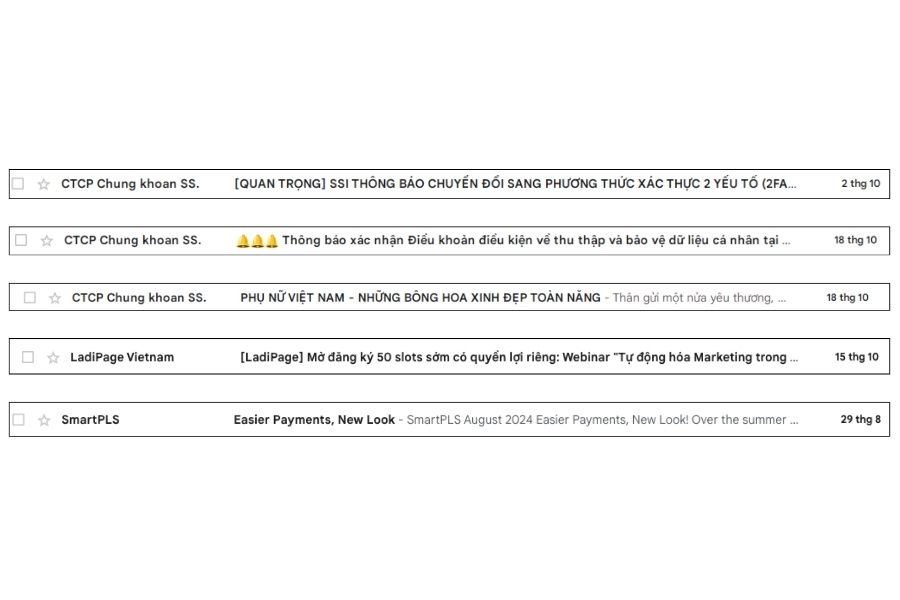Select checkbox for the QUAN TRỌNG SSI email
Viewport: 900px width, 600px height.
(x=18, y=184)
